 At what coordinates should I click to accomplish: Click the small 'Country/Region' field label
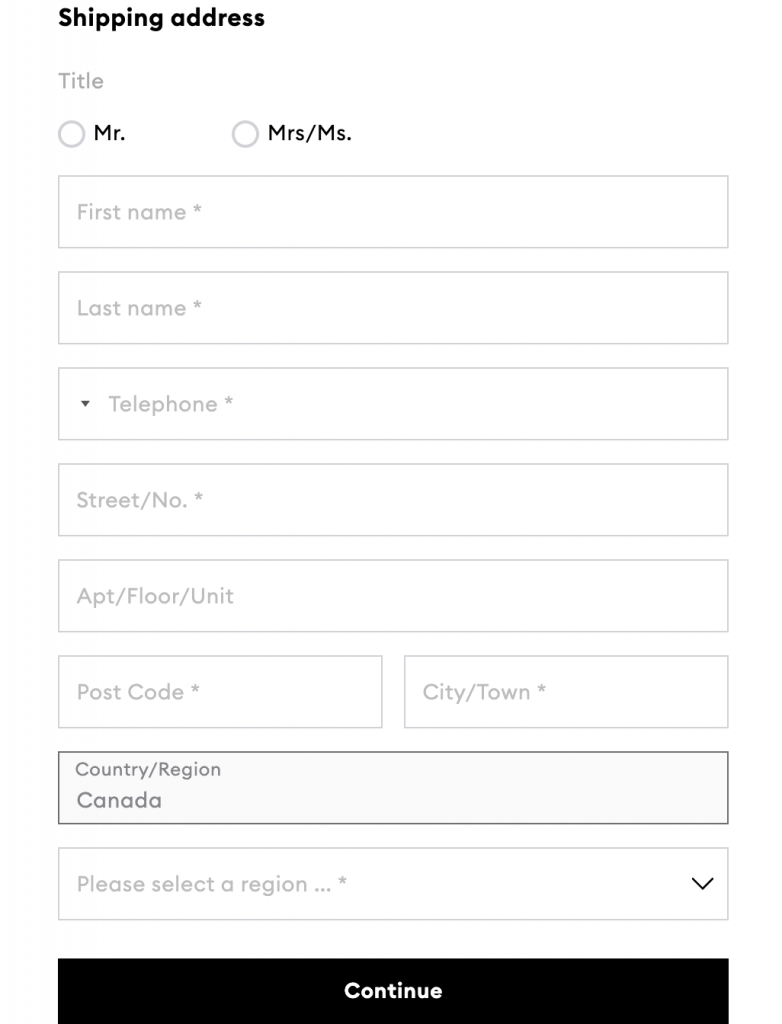(148, 770)
